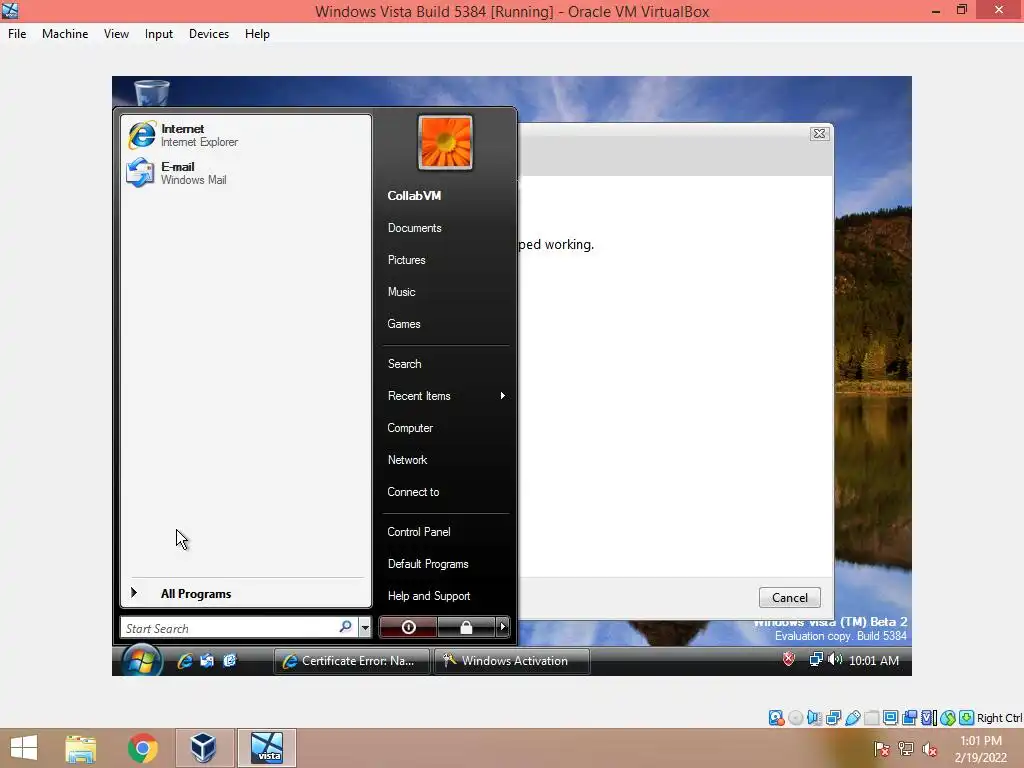
Task: Click VirtualBox CPU virtualization indicator
Action: (929, 718)
